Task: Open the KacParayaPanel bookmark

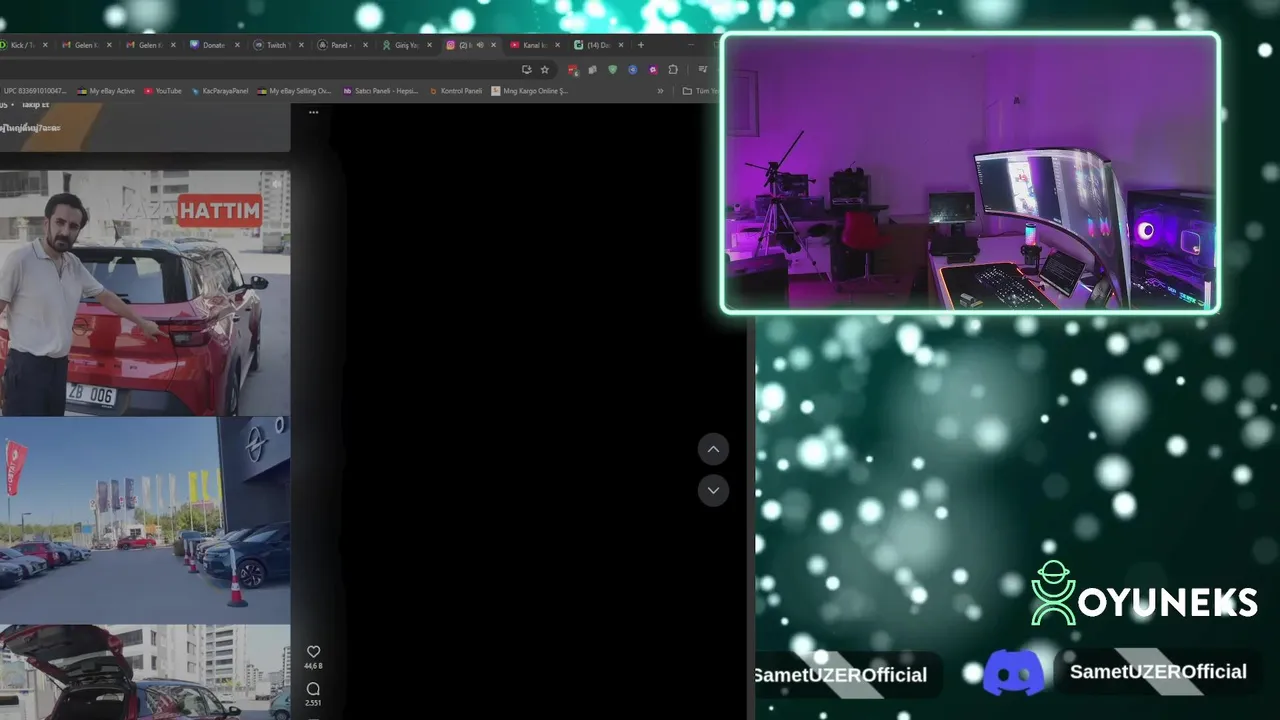Action: tap(219, 91)
